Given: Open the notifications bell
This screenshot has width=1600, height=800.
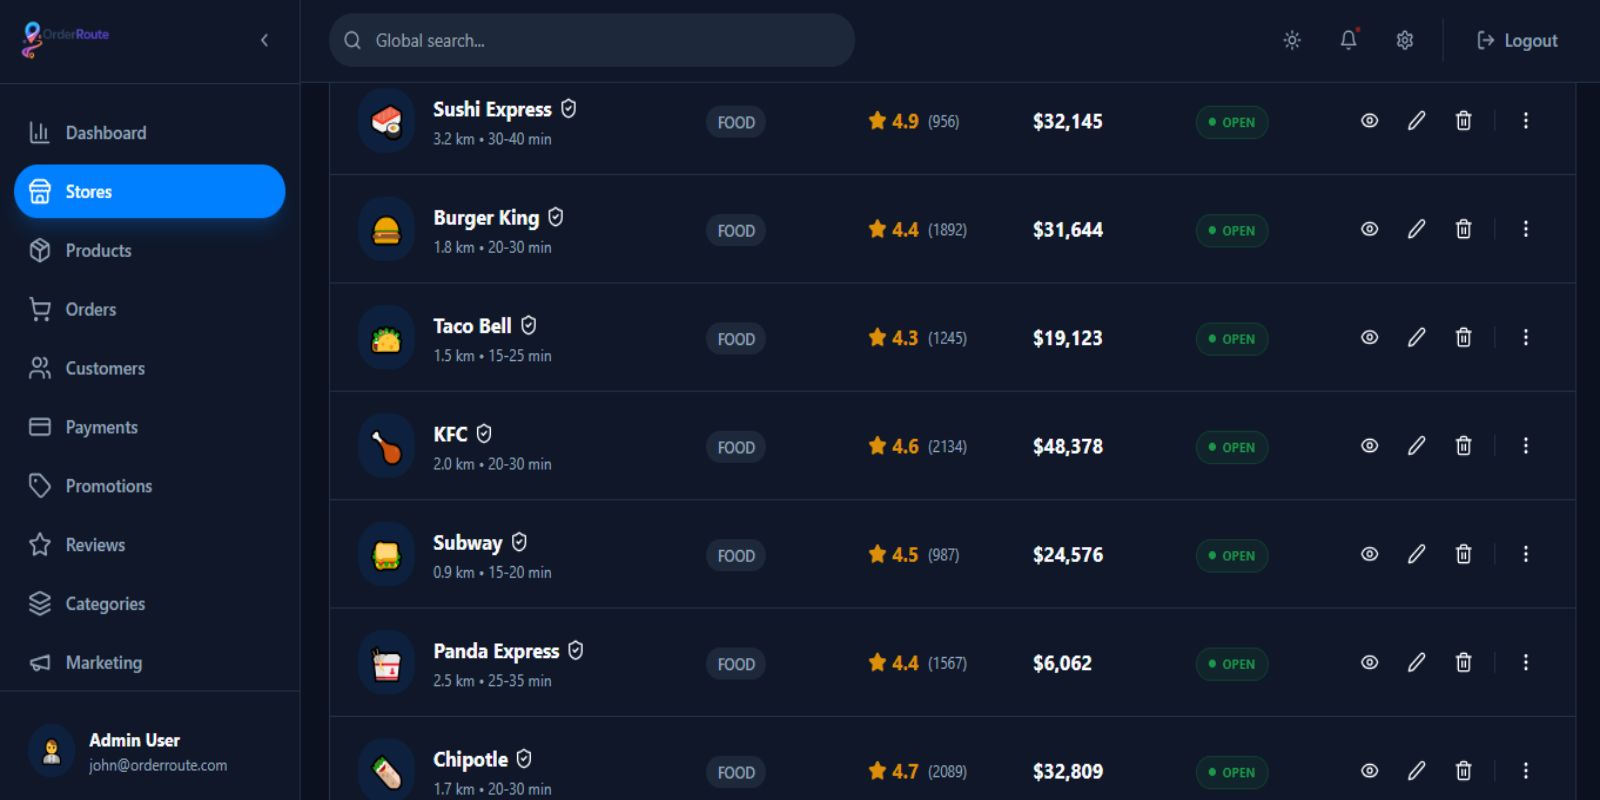Looking at the screenshot, I should pos(1348,40).
